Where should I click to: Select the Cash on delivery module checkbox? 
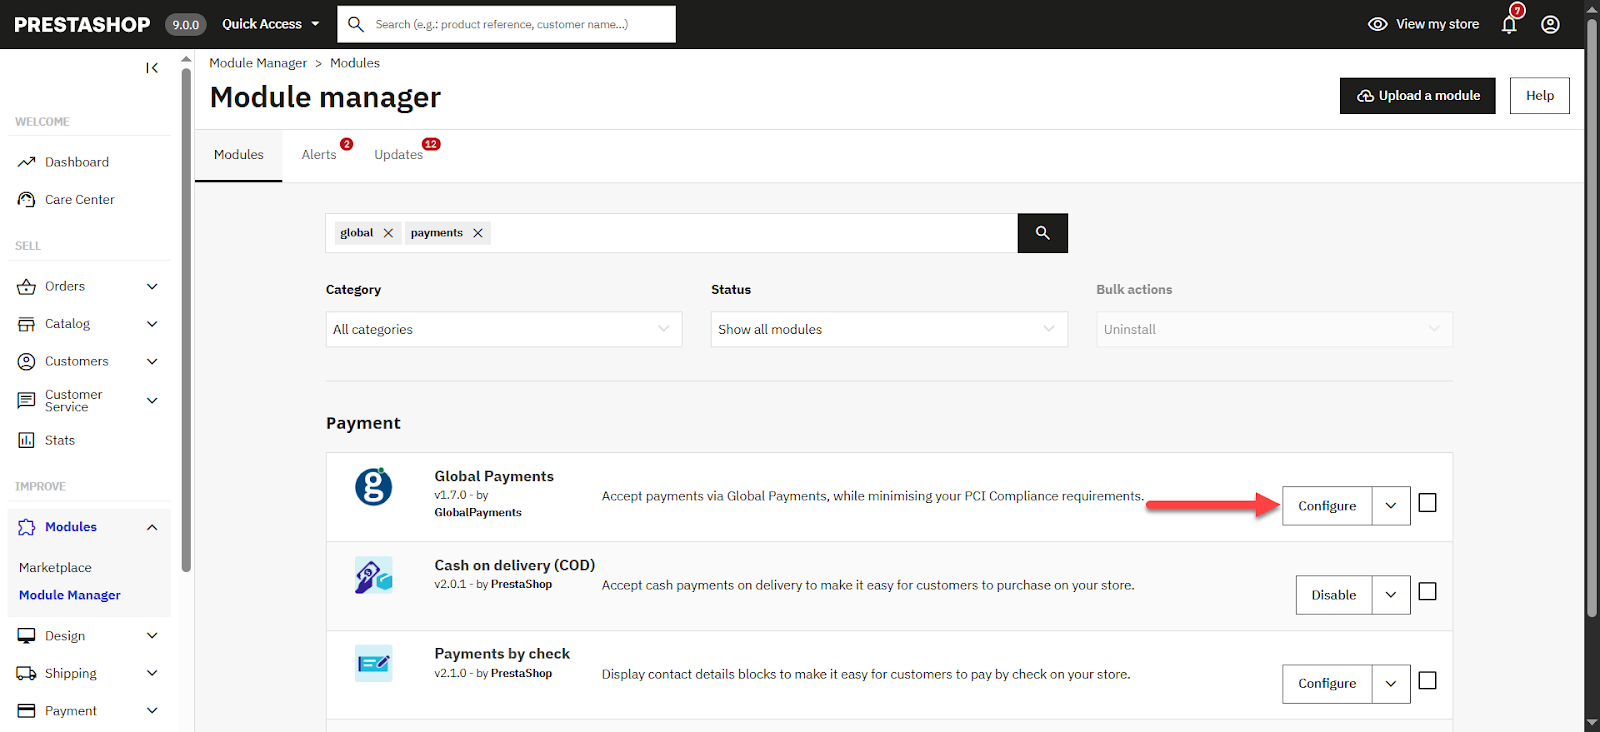pos(1428,592)
